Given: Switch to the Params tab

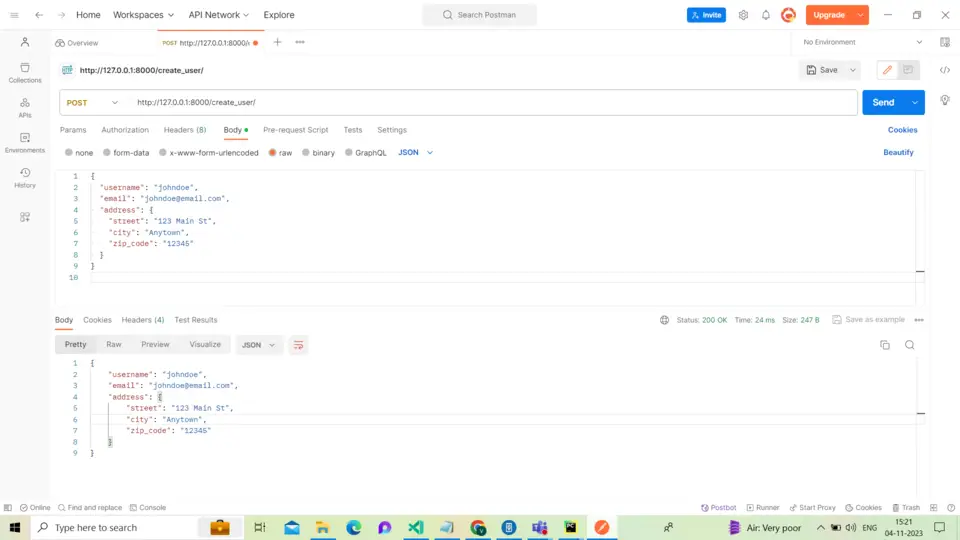Looking at the screenshot, I should click(73, 130).
